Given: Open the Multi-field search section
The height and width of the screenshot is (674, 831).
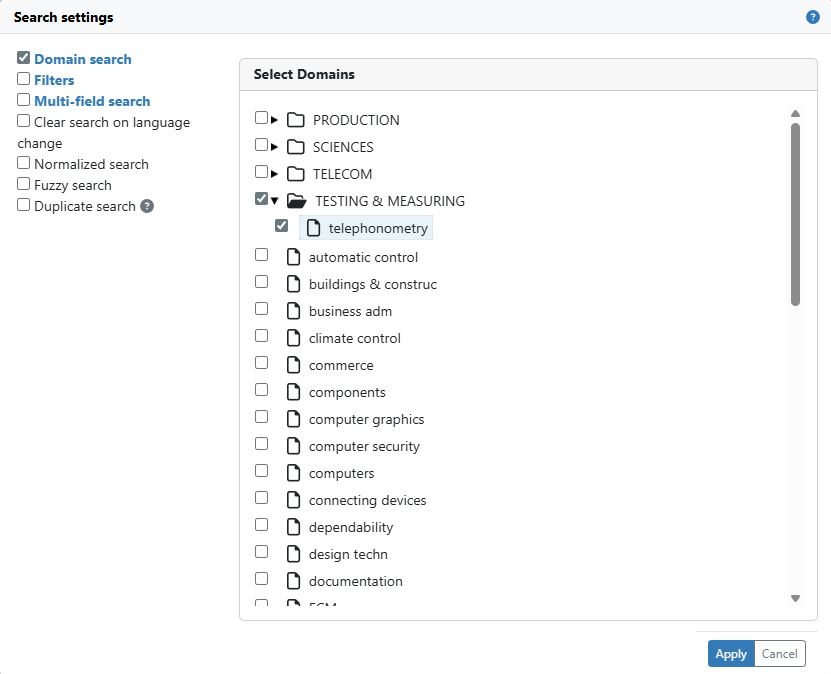Looking at the screenshot, I should tap(92, 101).
